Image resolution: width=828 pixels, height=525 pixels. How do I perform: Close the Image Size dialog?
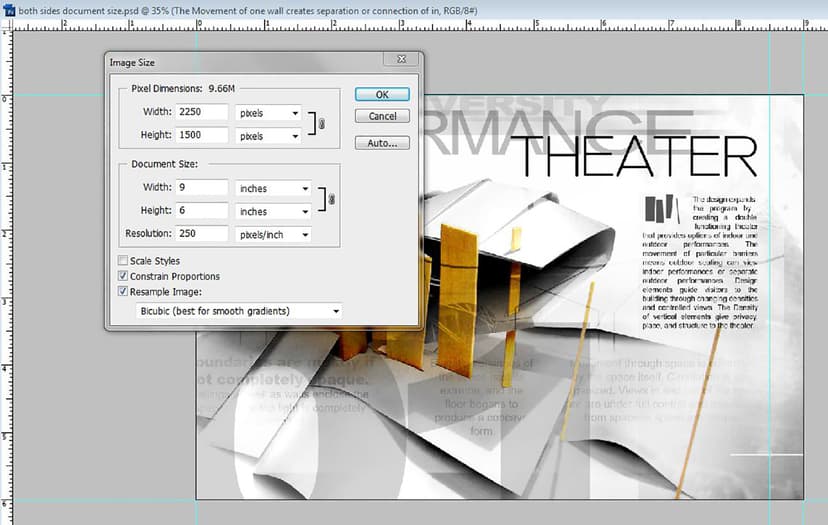coord(401,60)
